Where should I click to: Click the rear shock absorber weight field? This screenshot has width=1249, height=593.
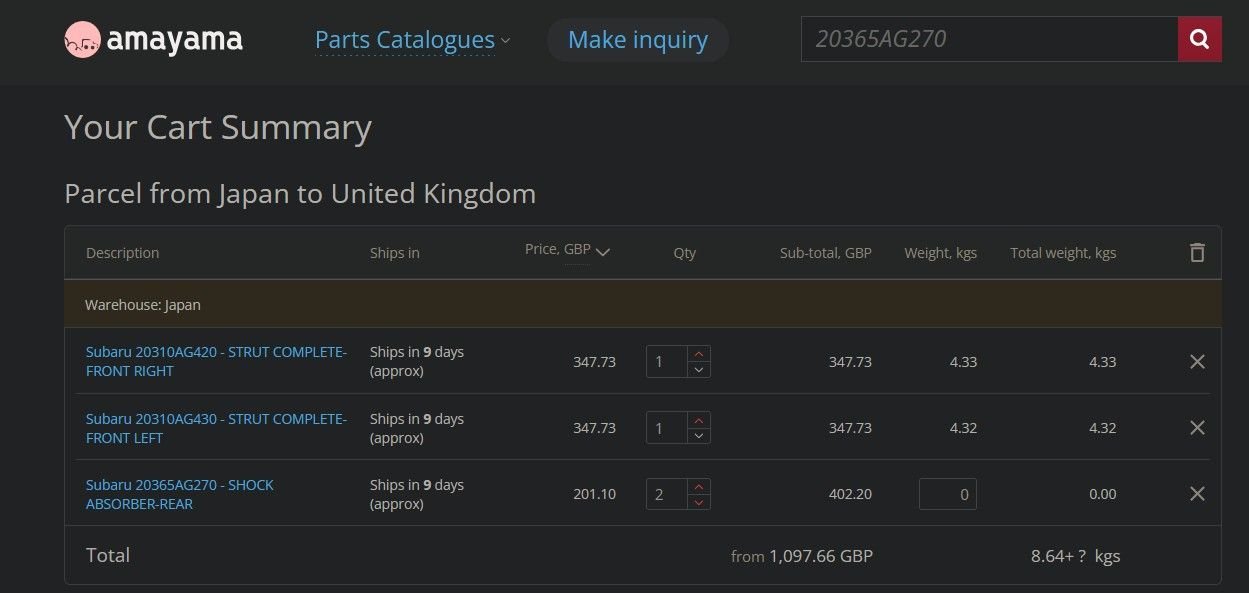pos(947,494)
